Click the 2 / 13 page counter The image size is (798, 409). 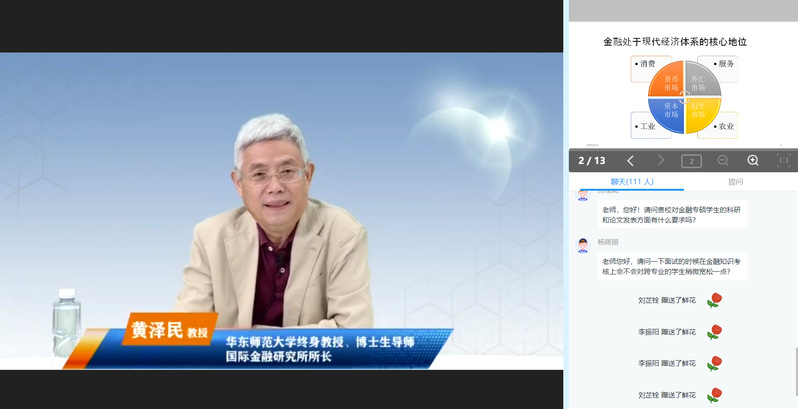[x=591, y=161]
